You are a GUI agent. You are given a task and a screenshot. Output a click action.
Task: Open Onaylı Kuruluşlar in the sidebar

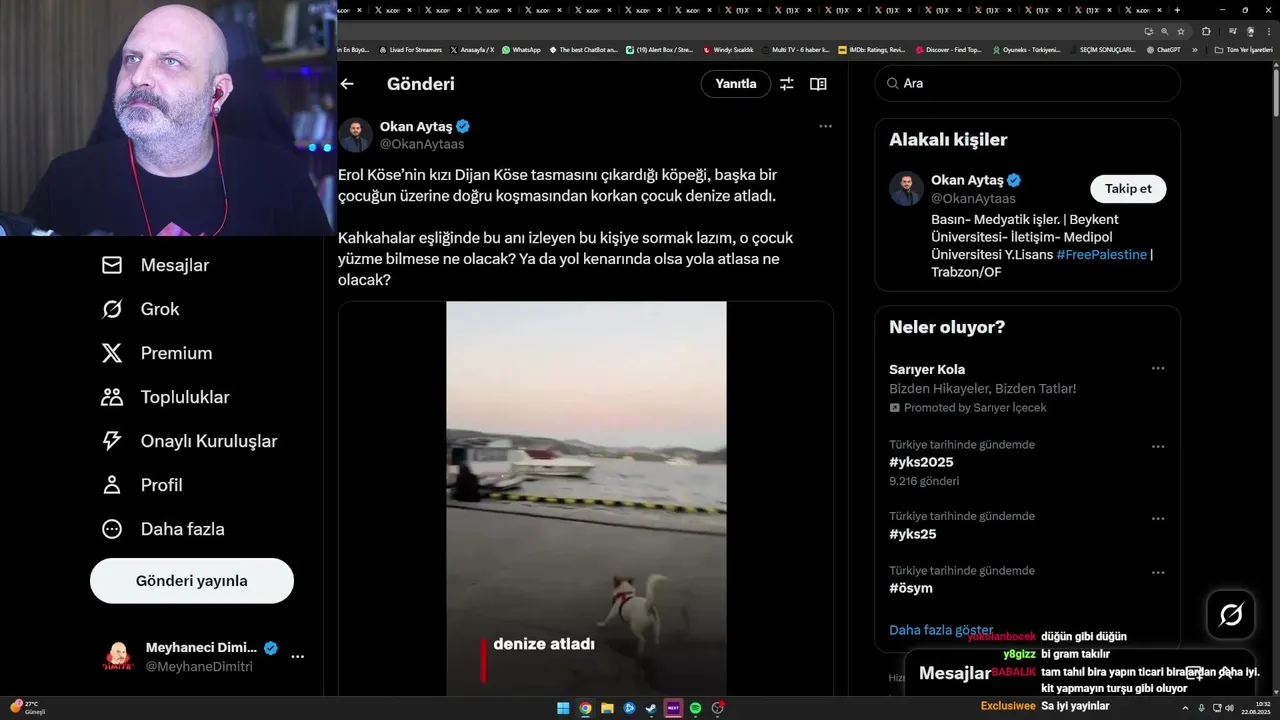[x=189, y=441]
